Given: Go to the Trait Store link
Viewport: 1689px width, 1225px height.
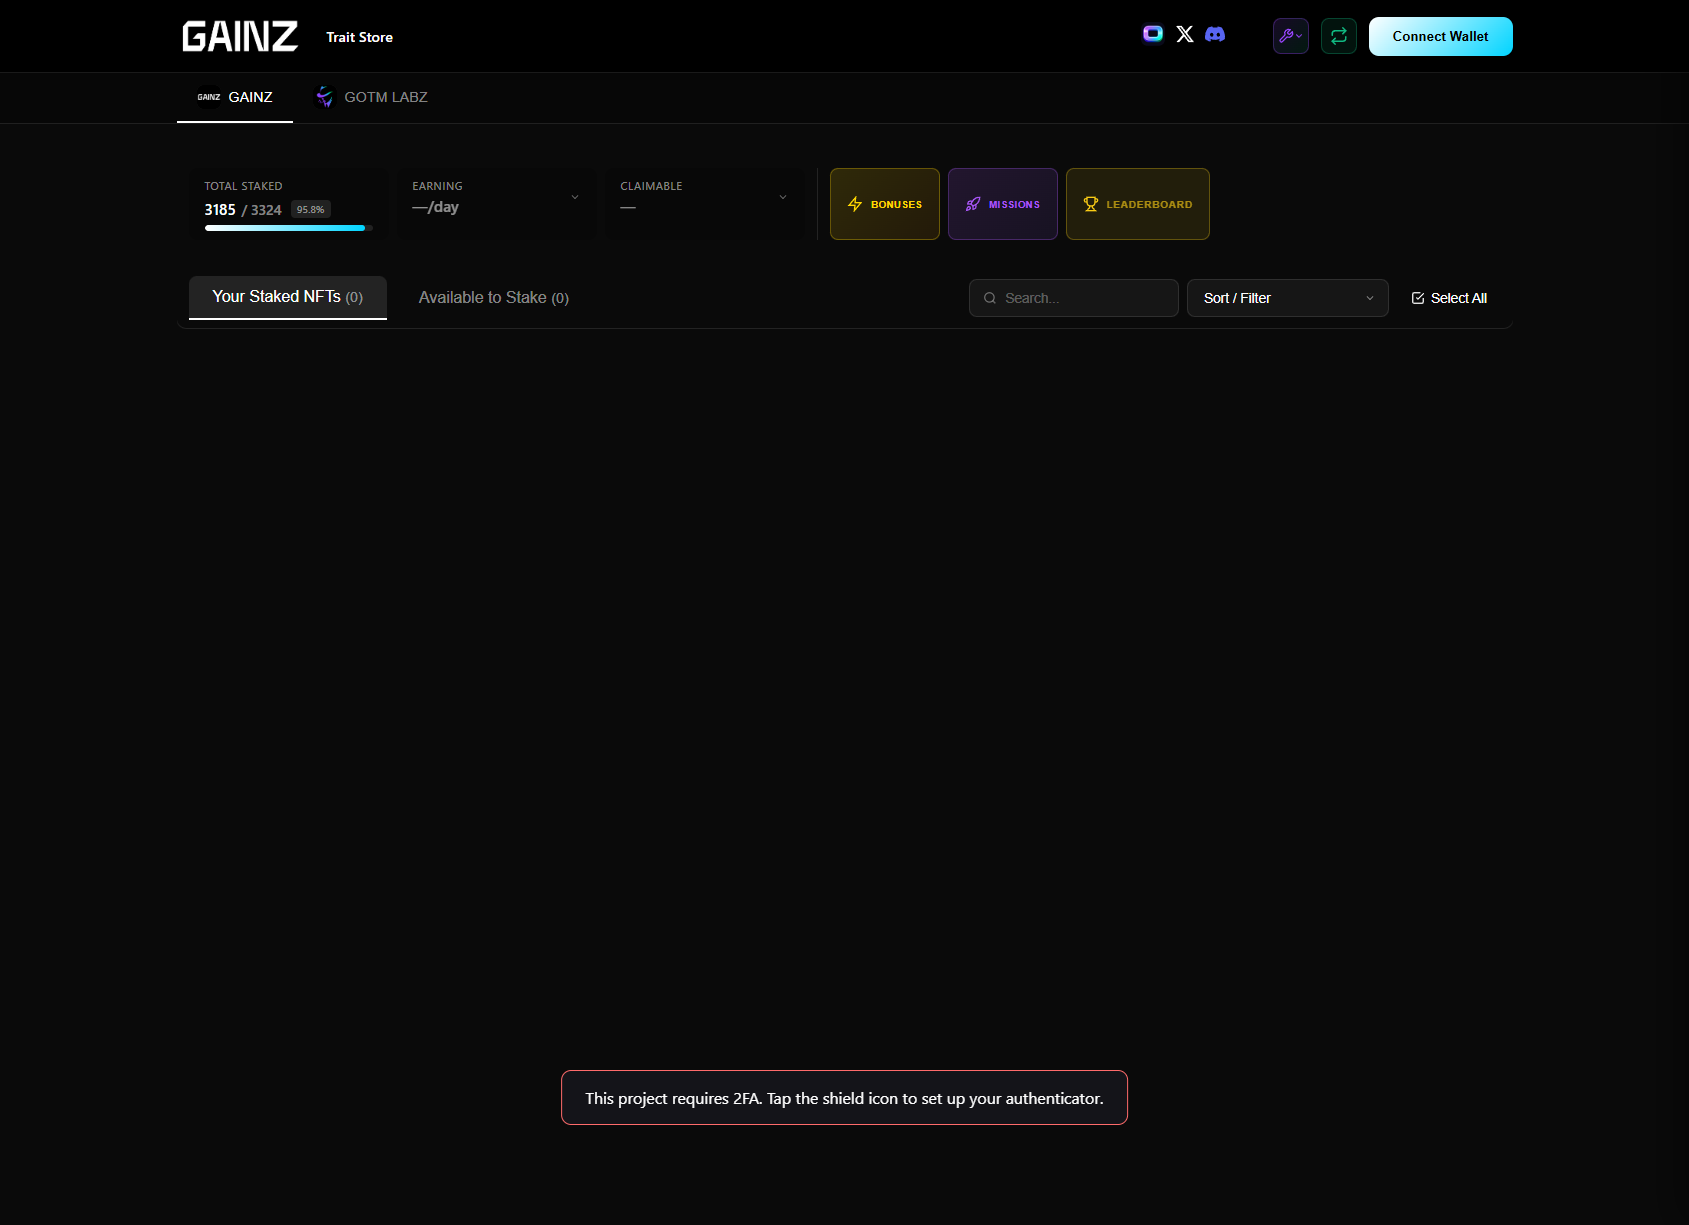Looking at the screenshot, I should click(x=359, y=37).
